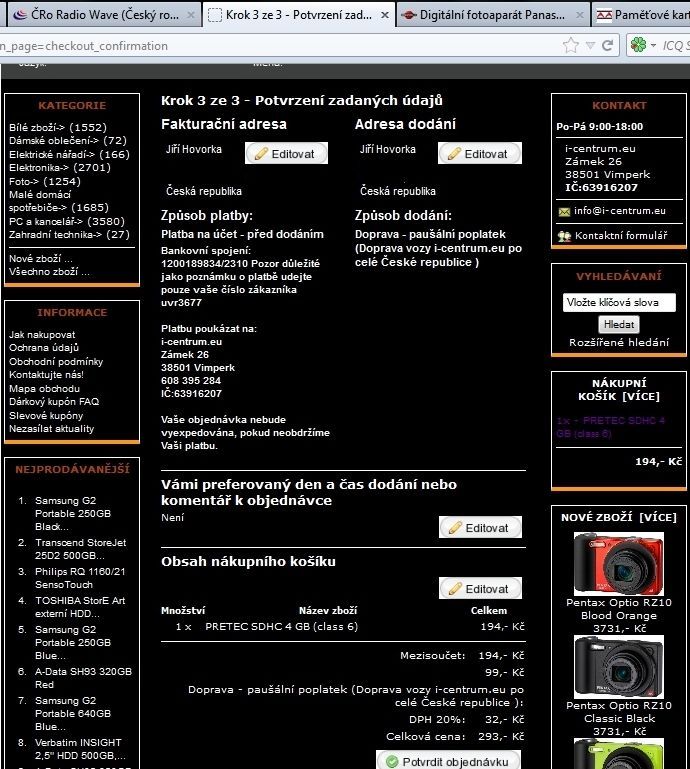Screen dimensions: 690x769
Task: Open the Ochrana údajů page
Action: 44,348
